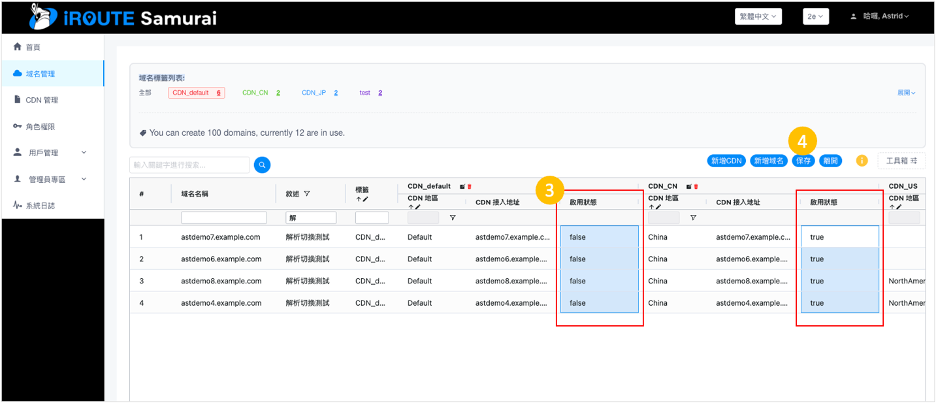Click the filter funnel under CDN_CN 地區 column
The image size is (936, 404).
[x=692, y=217]
